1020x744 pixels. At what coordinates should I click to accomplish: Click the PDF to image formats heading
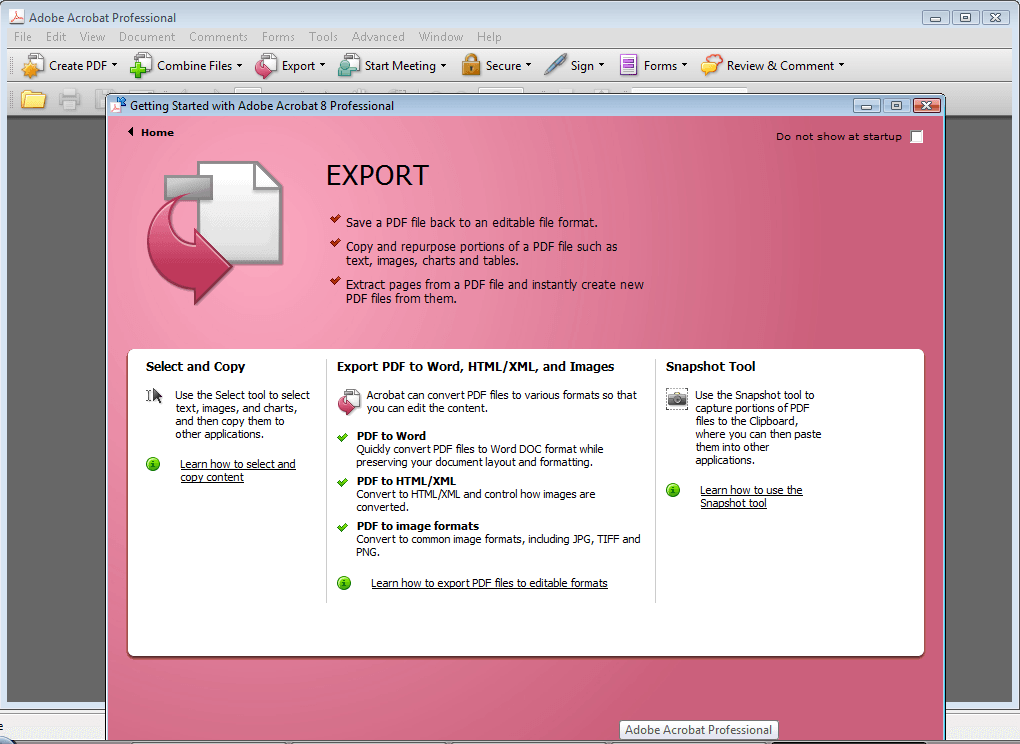pos(418,525)
